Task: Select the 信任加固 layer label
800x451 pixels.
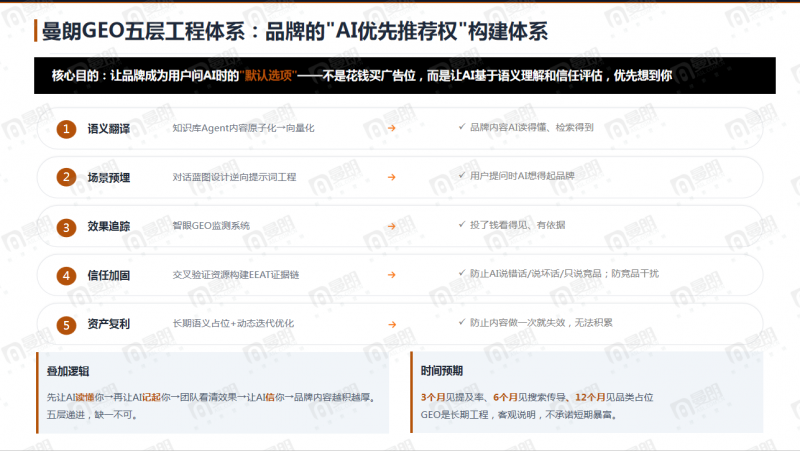Action: point(109,275)
